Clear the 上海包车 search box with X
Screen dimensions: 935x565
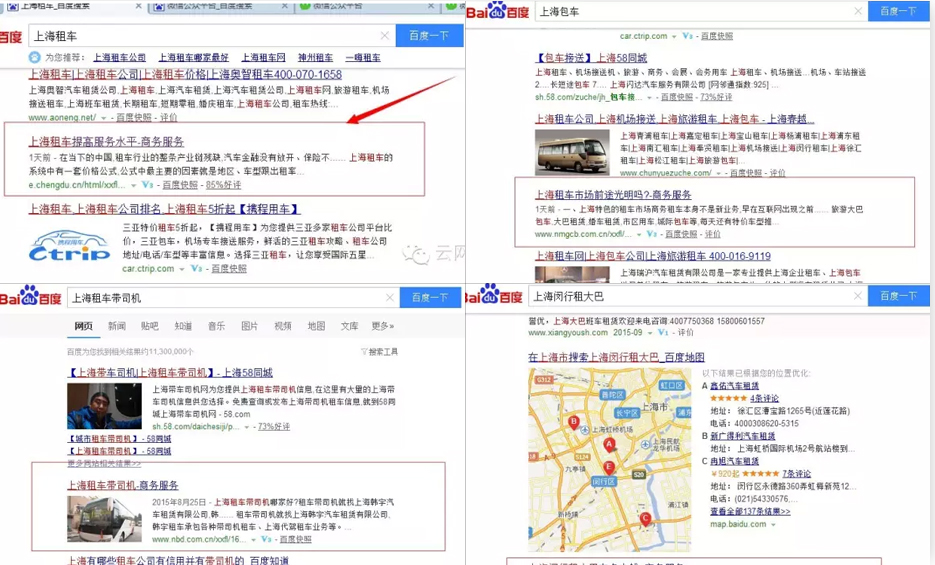857,11
